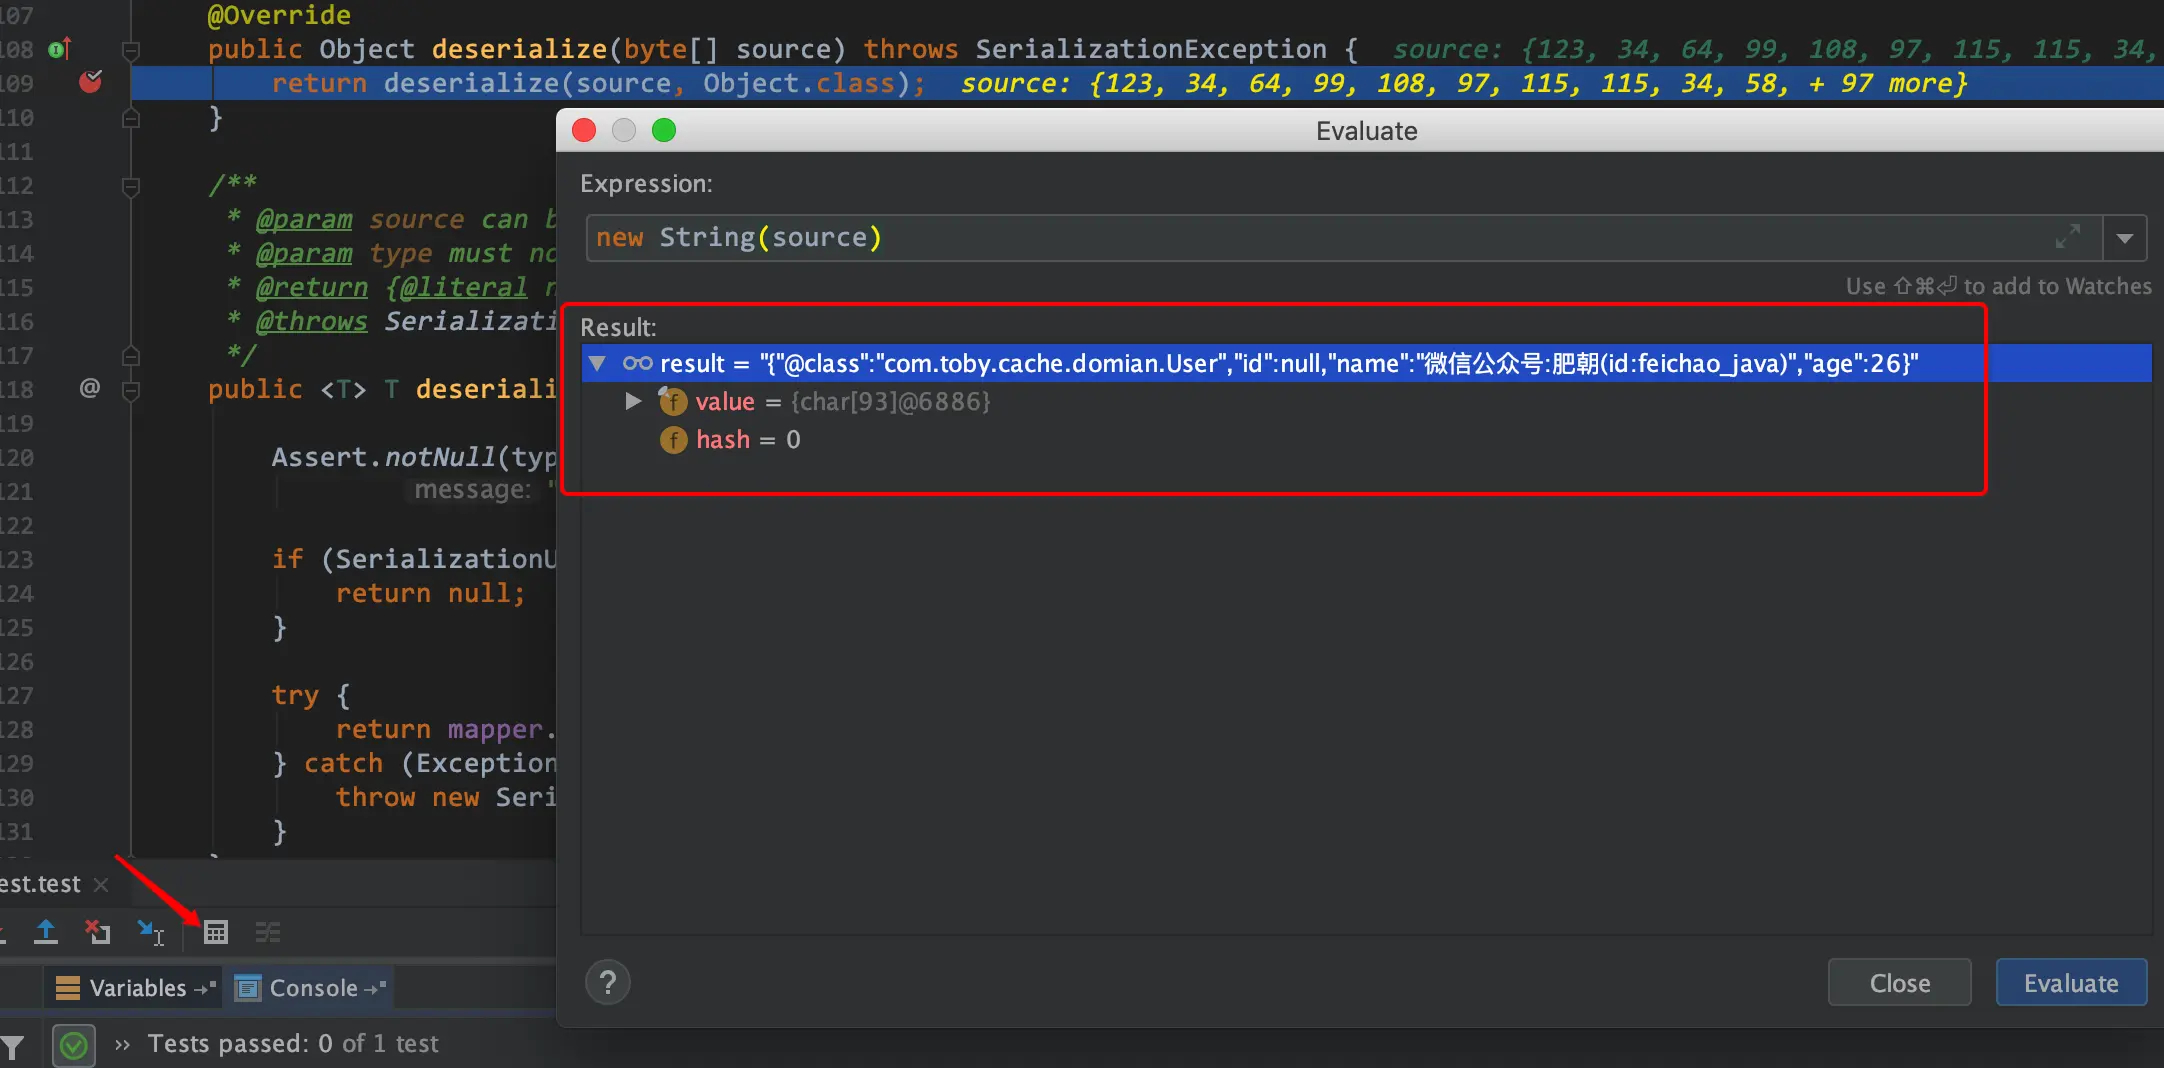The width and height of the screenshot is (2164, 1068).
Task: Collapse the result tree node
Action: tap(597, 363)
